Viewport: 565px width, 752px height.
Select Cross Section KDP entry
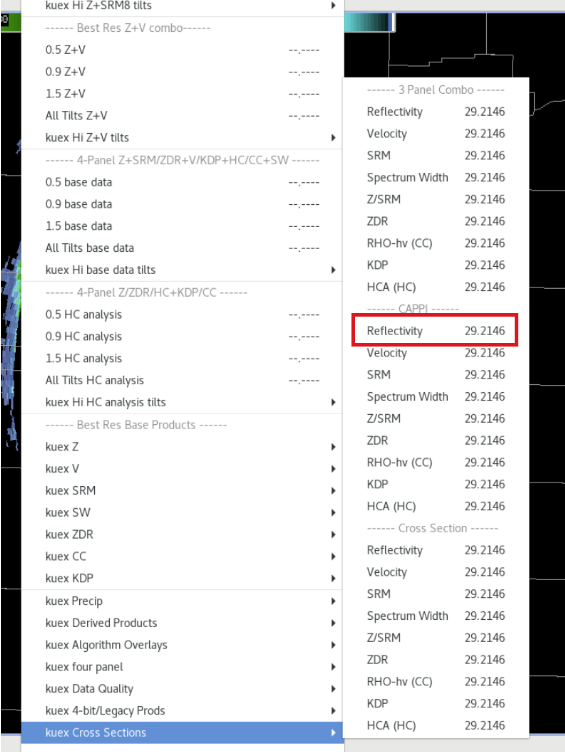pyautogui.click(x=436, y=704)
